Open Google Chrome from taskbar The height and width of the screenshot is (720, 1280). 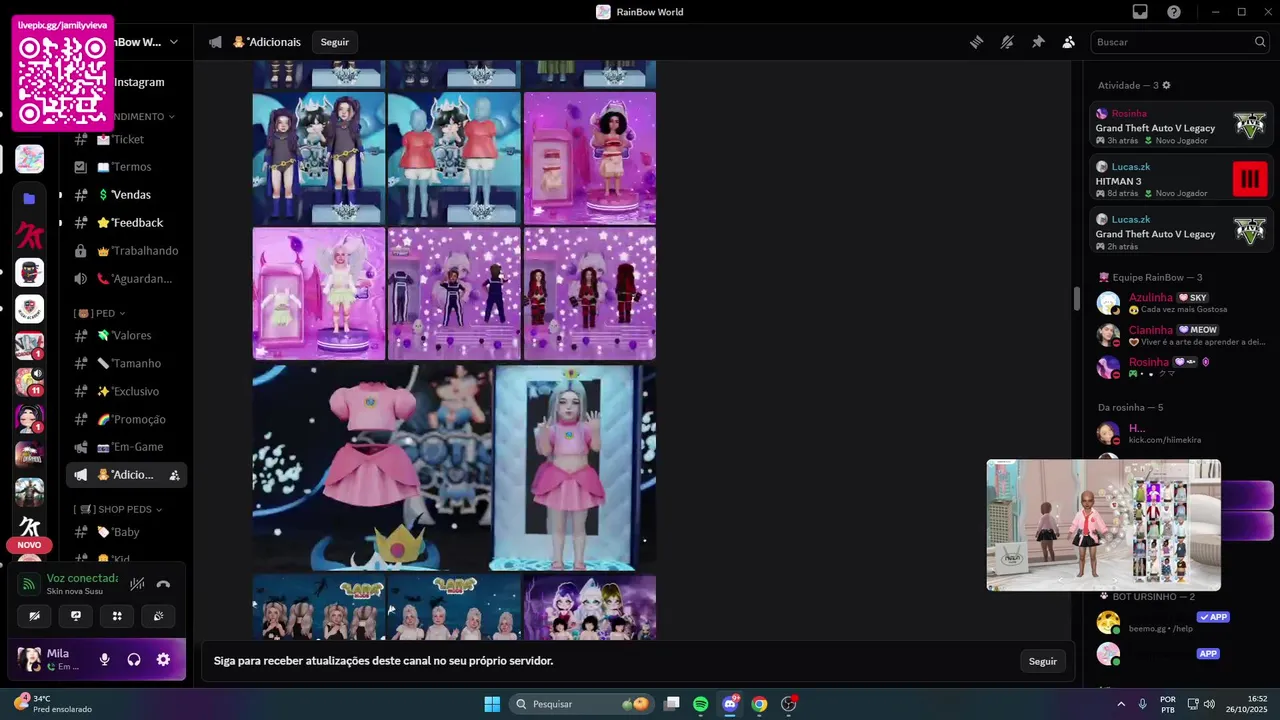[x=759, y=704]
